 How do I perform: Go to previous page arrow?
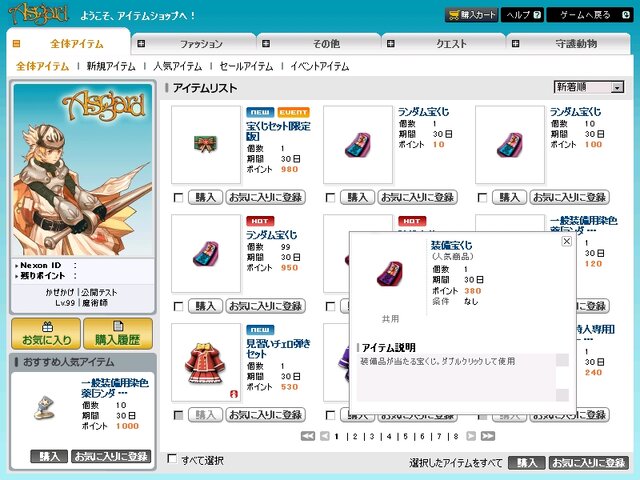pyautogui.click(x=325, y=436)
